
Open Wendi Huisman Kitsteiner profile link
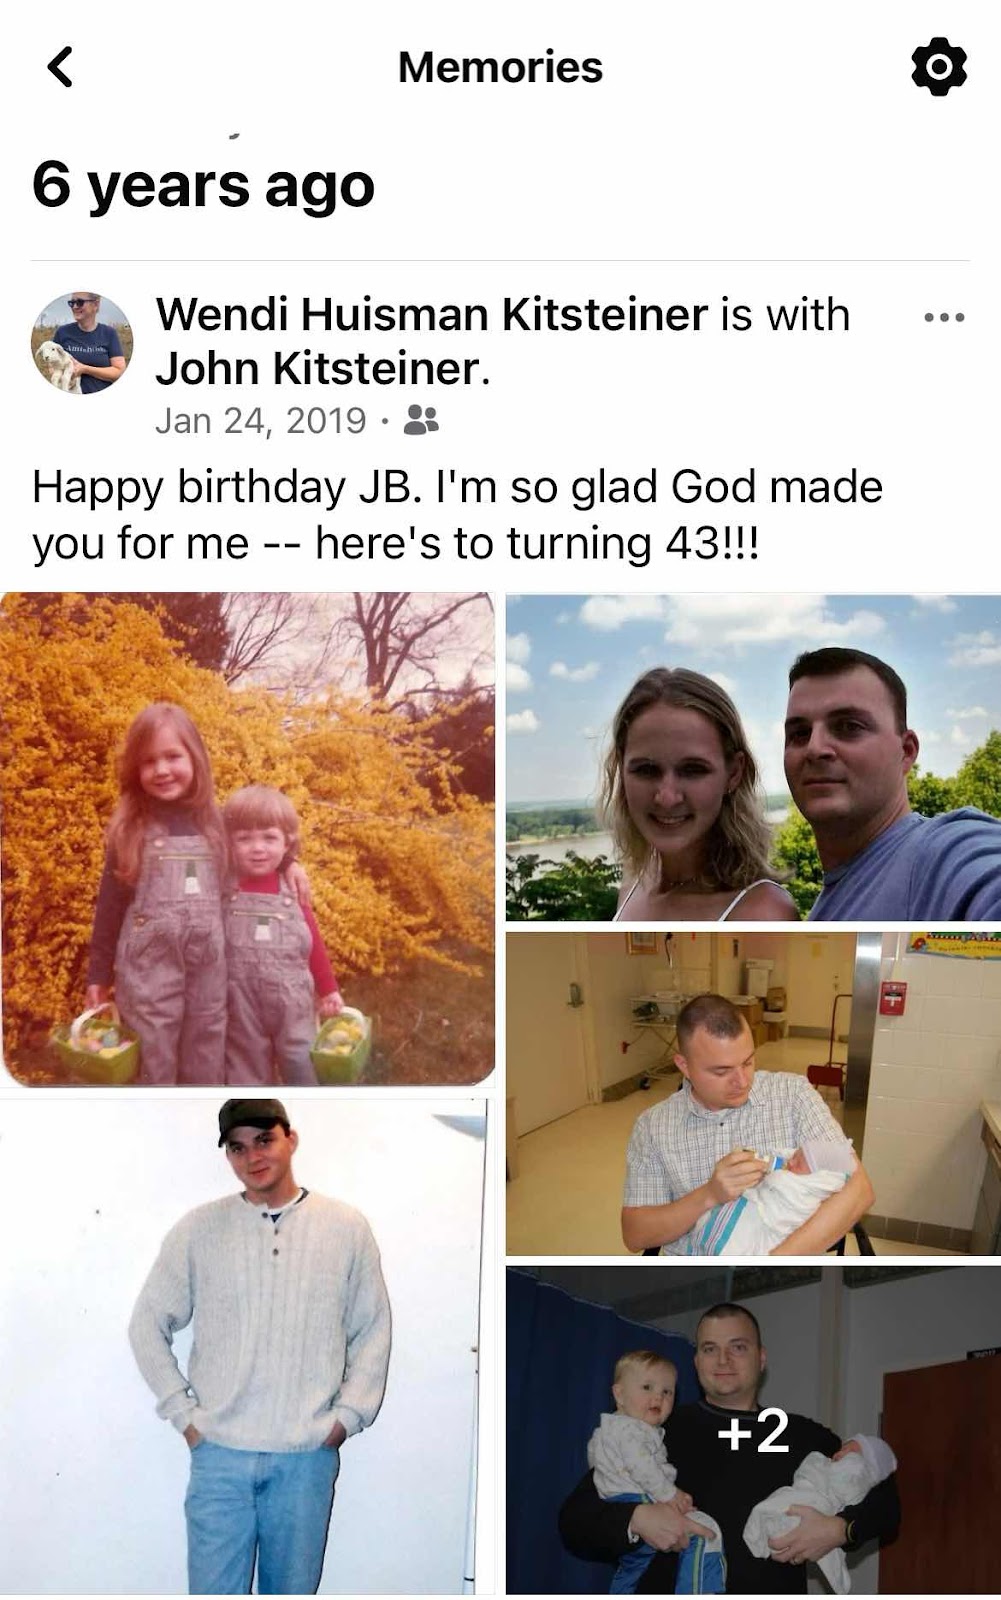point(432,315)
